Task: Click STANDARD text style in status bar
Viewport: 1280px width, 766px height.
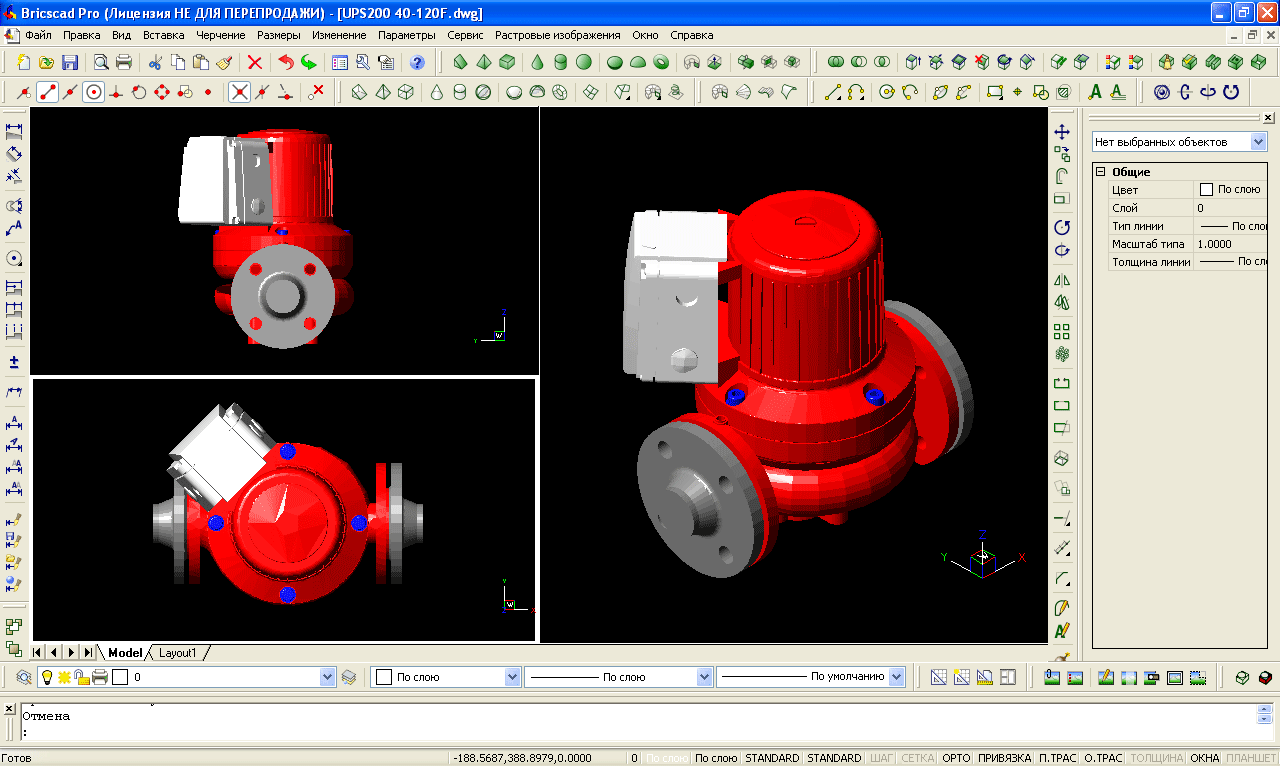Action: coord(772,758)
